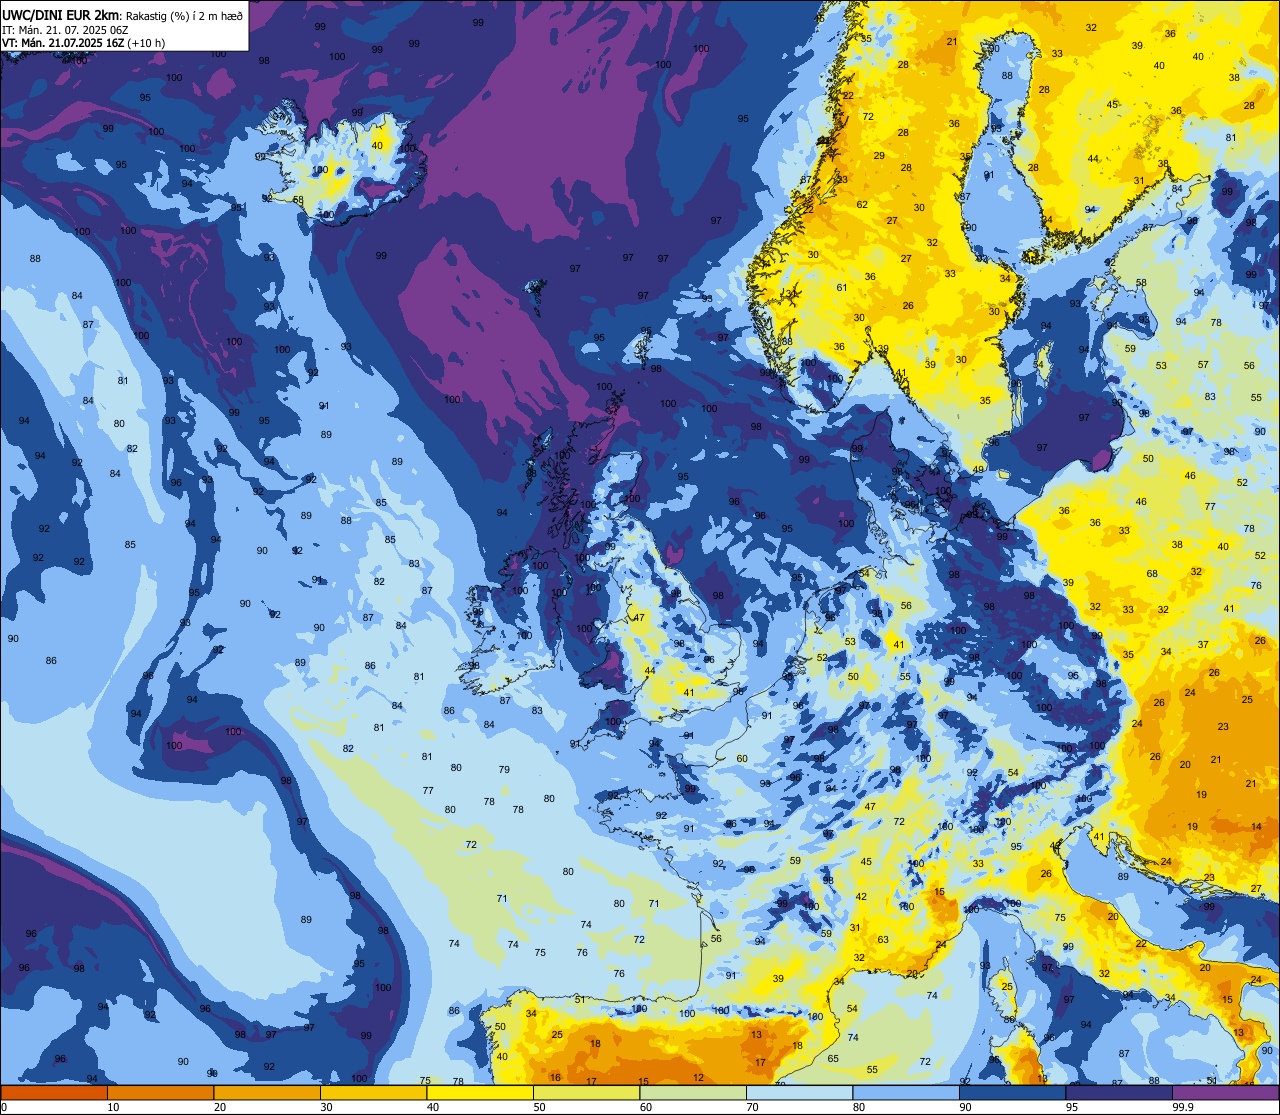Click the 80–90% blue legend segment

tap(906, 1093)
